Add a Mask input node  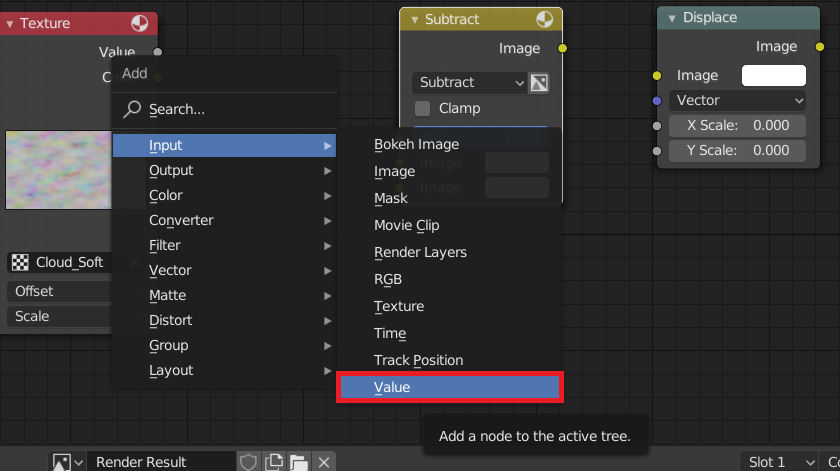coord(450,198)
